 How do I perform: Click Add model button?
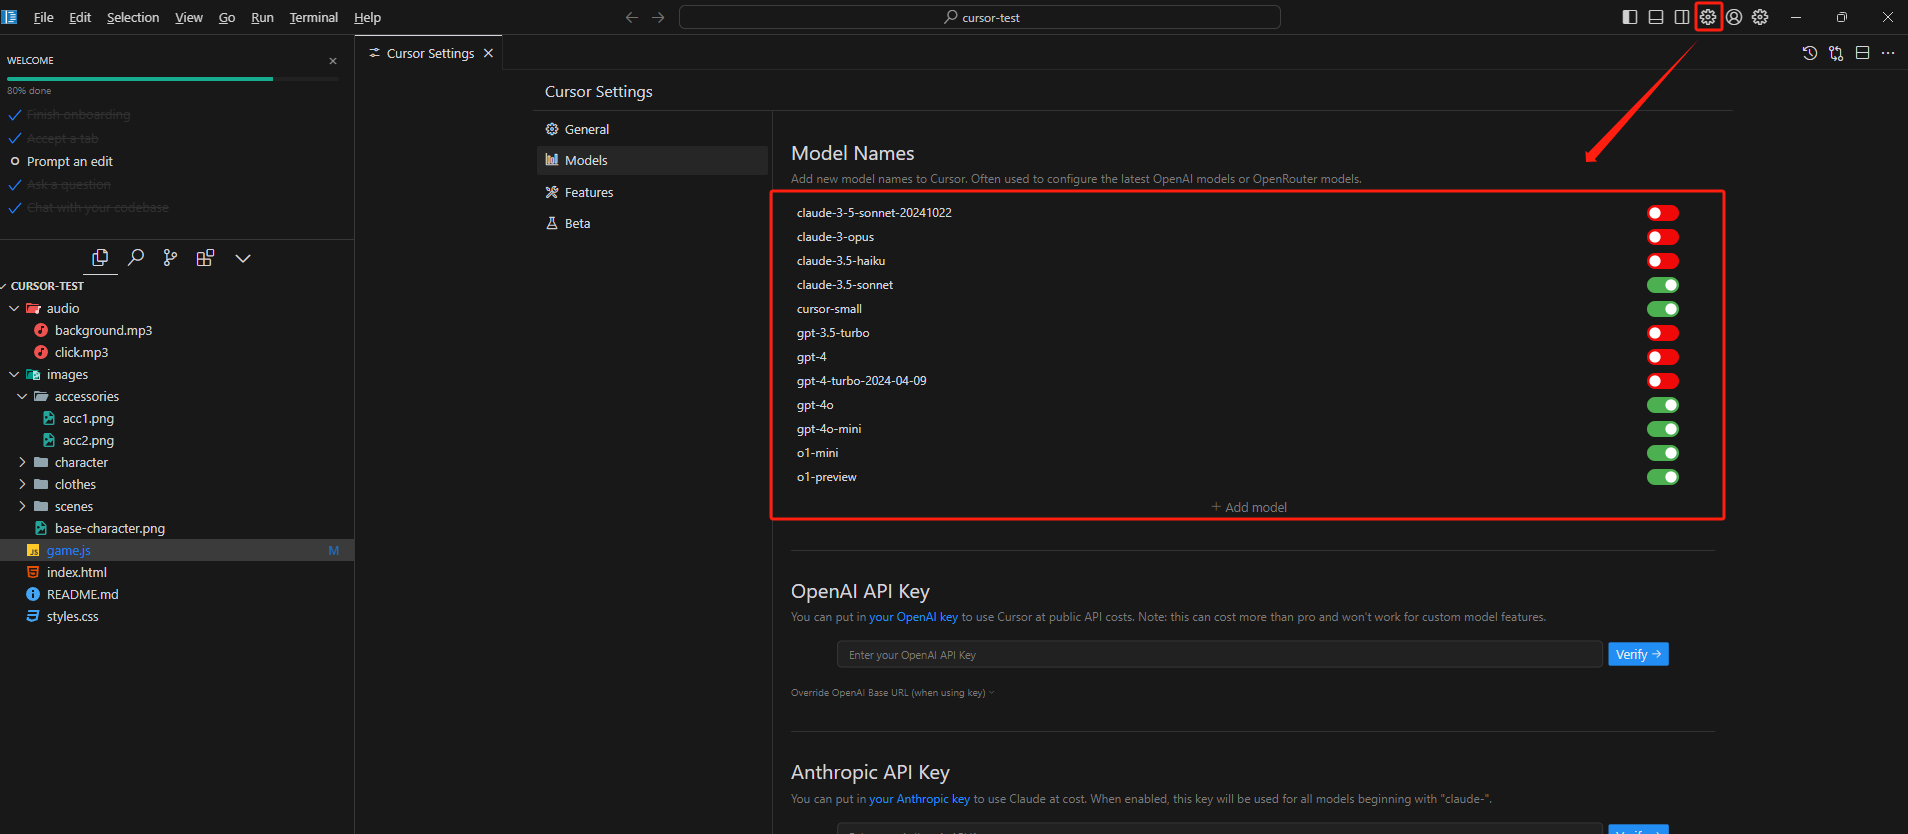(x=1249, y=507)
